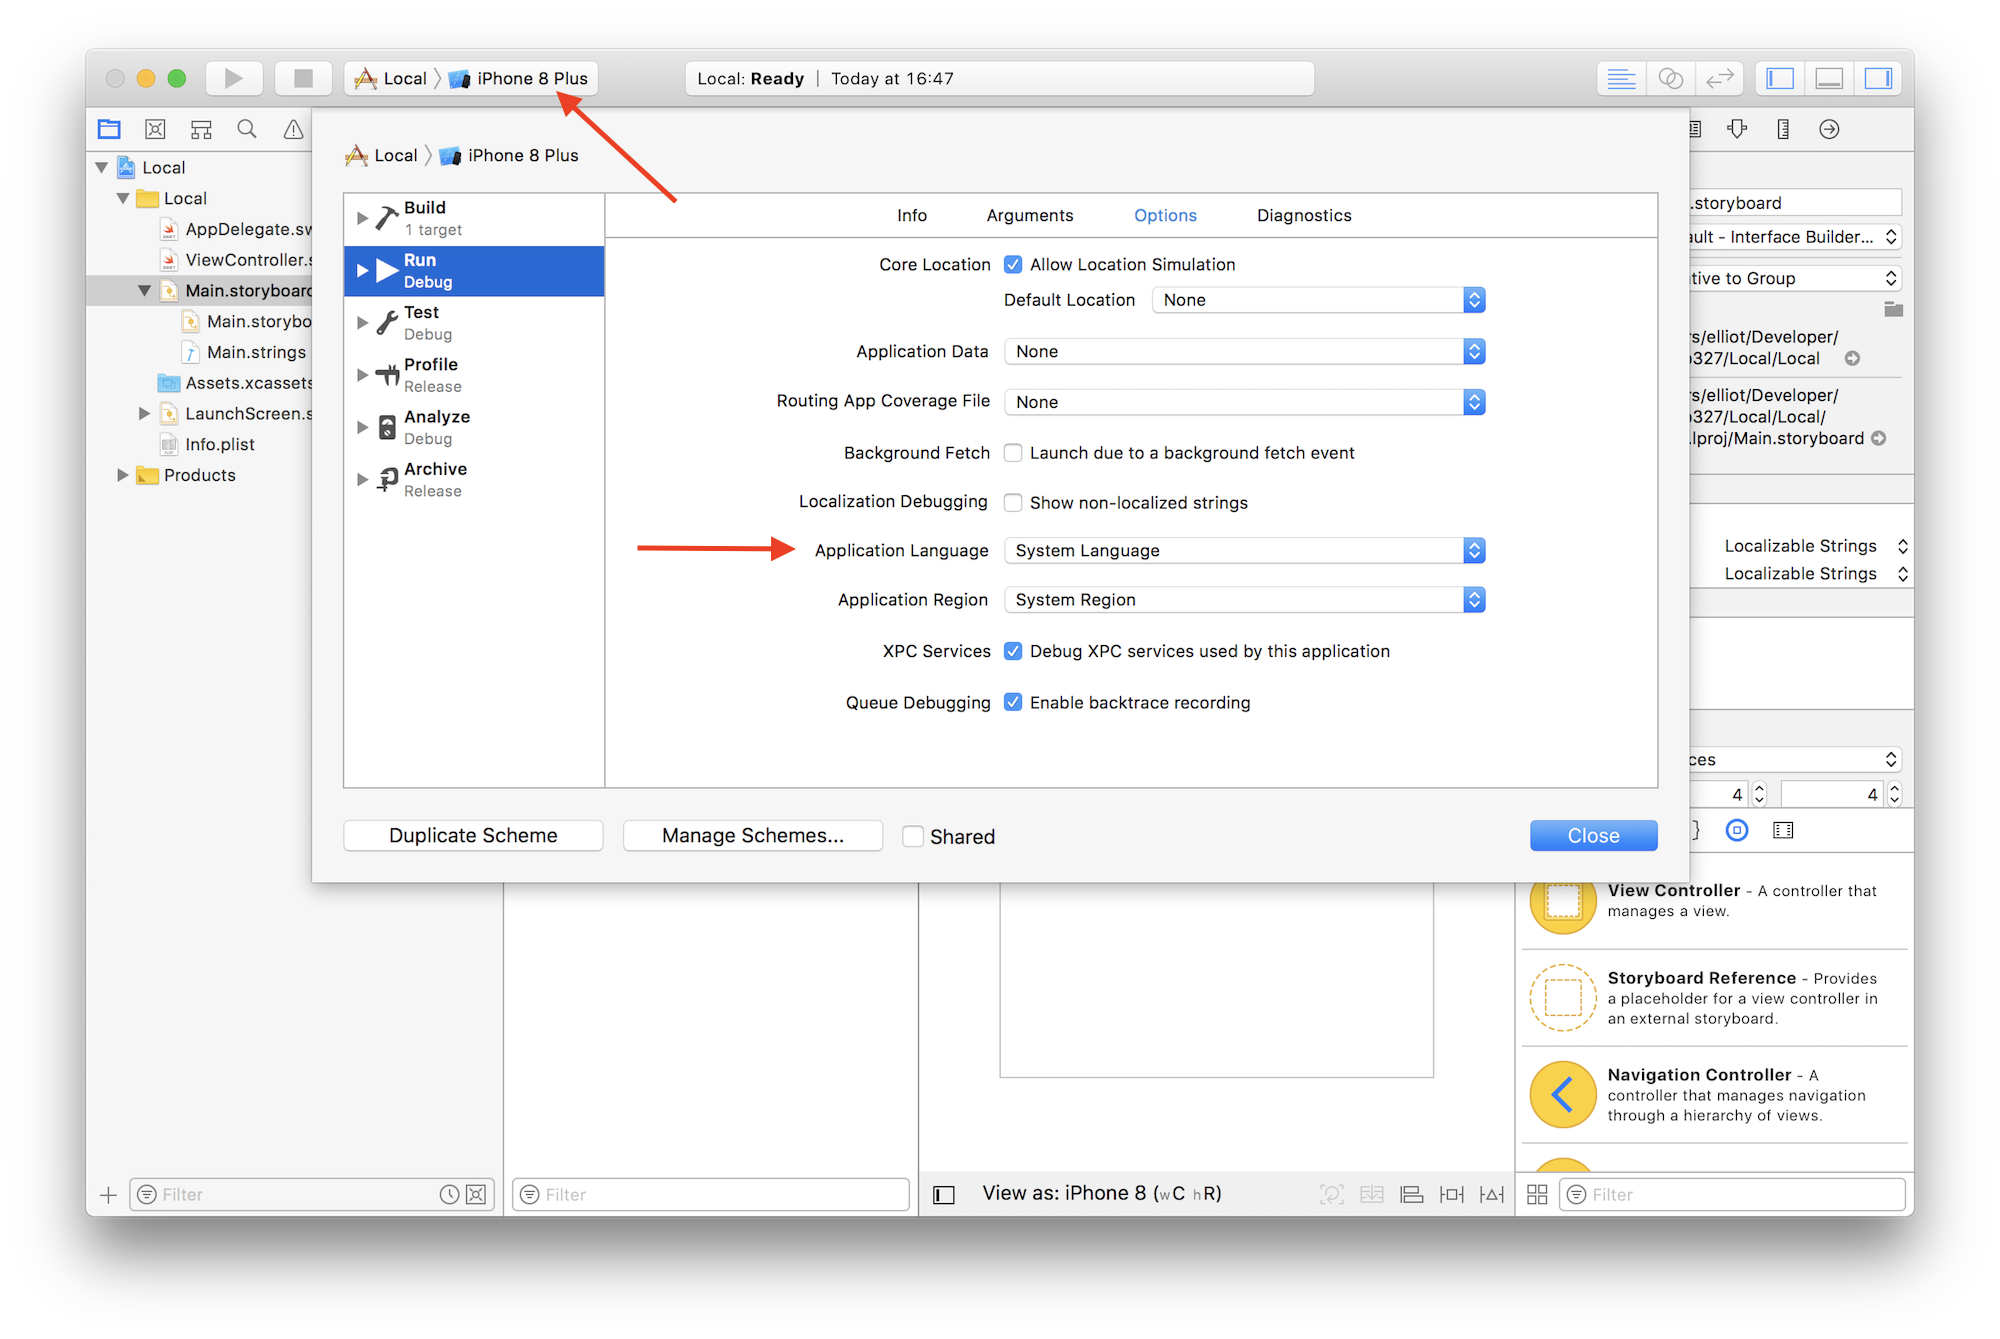Show the Project navigator folder icon

point(109,129)
